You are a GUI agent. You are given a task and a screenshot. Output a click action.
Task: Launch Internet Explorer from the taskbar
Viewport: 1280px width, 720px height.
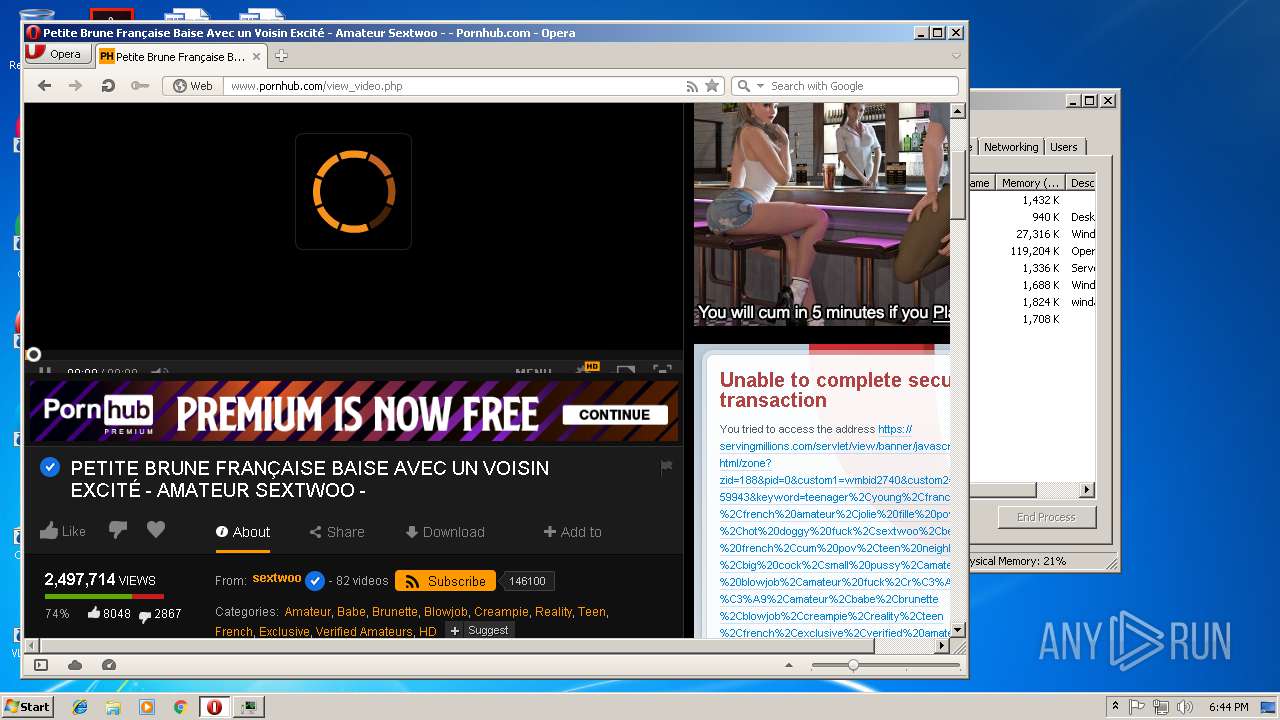80,706
